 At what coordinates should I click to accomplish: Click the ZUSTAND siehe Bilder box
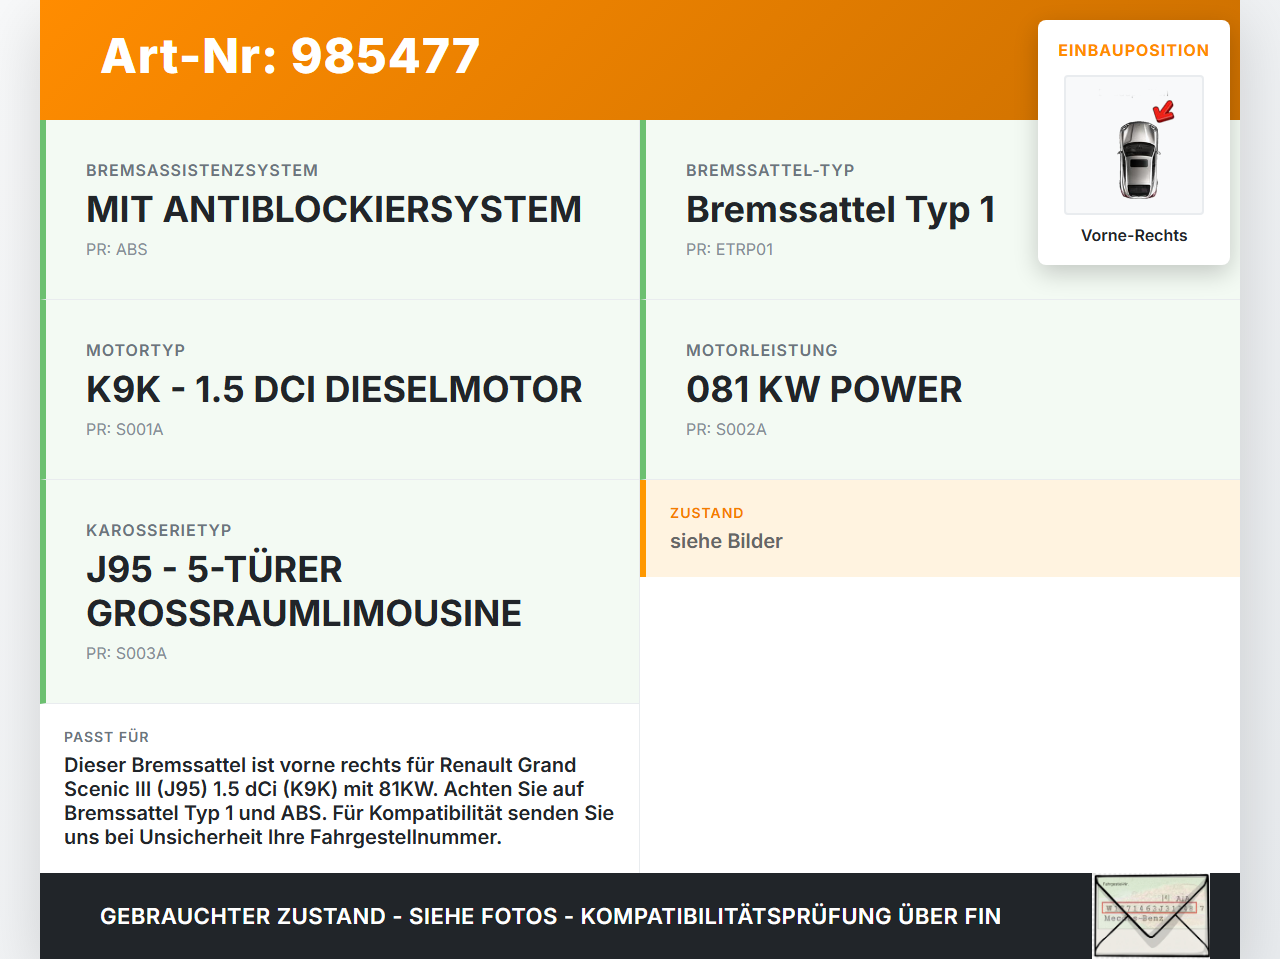939,528
